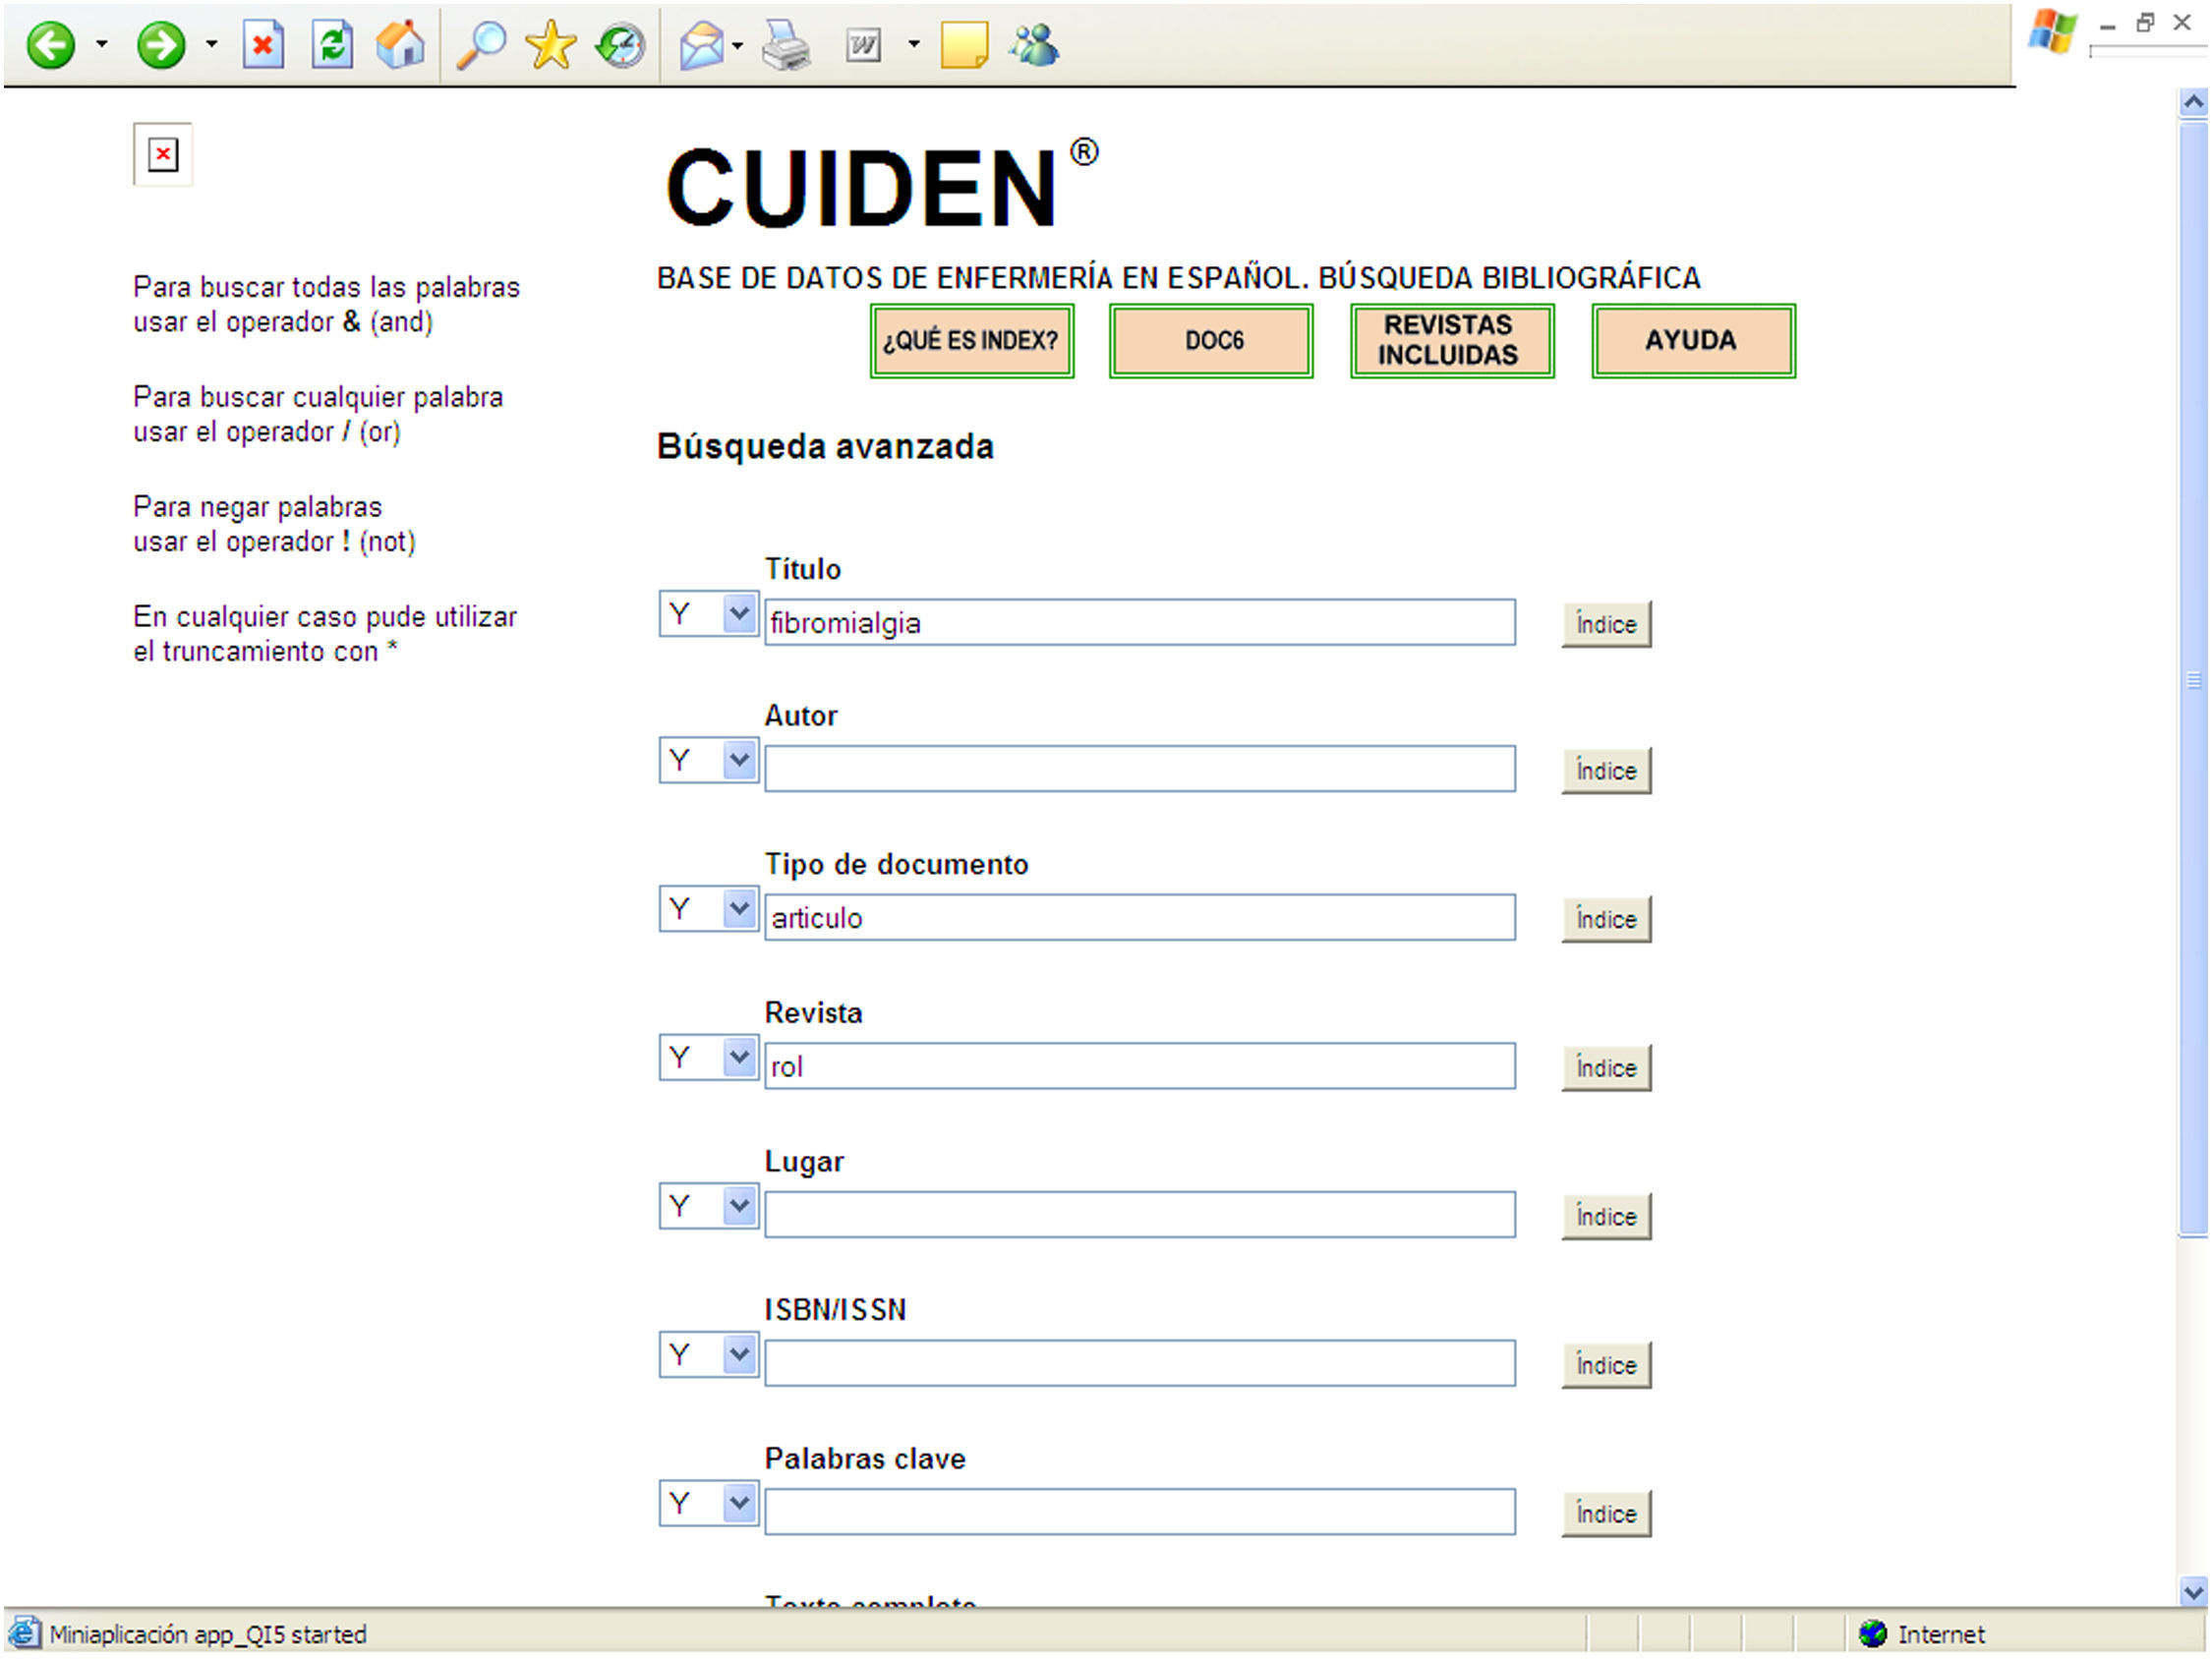Open the History clock icon
Image resolution: width=2212 pixels, height=1660 pixels.
pos(620,45)
